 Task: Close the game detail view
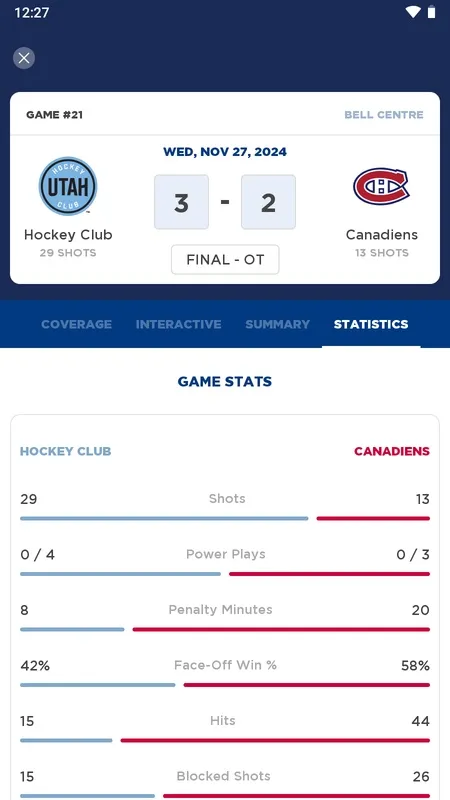24,58
